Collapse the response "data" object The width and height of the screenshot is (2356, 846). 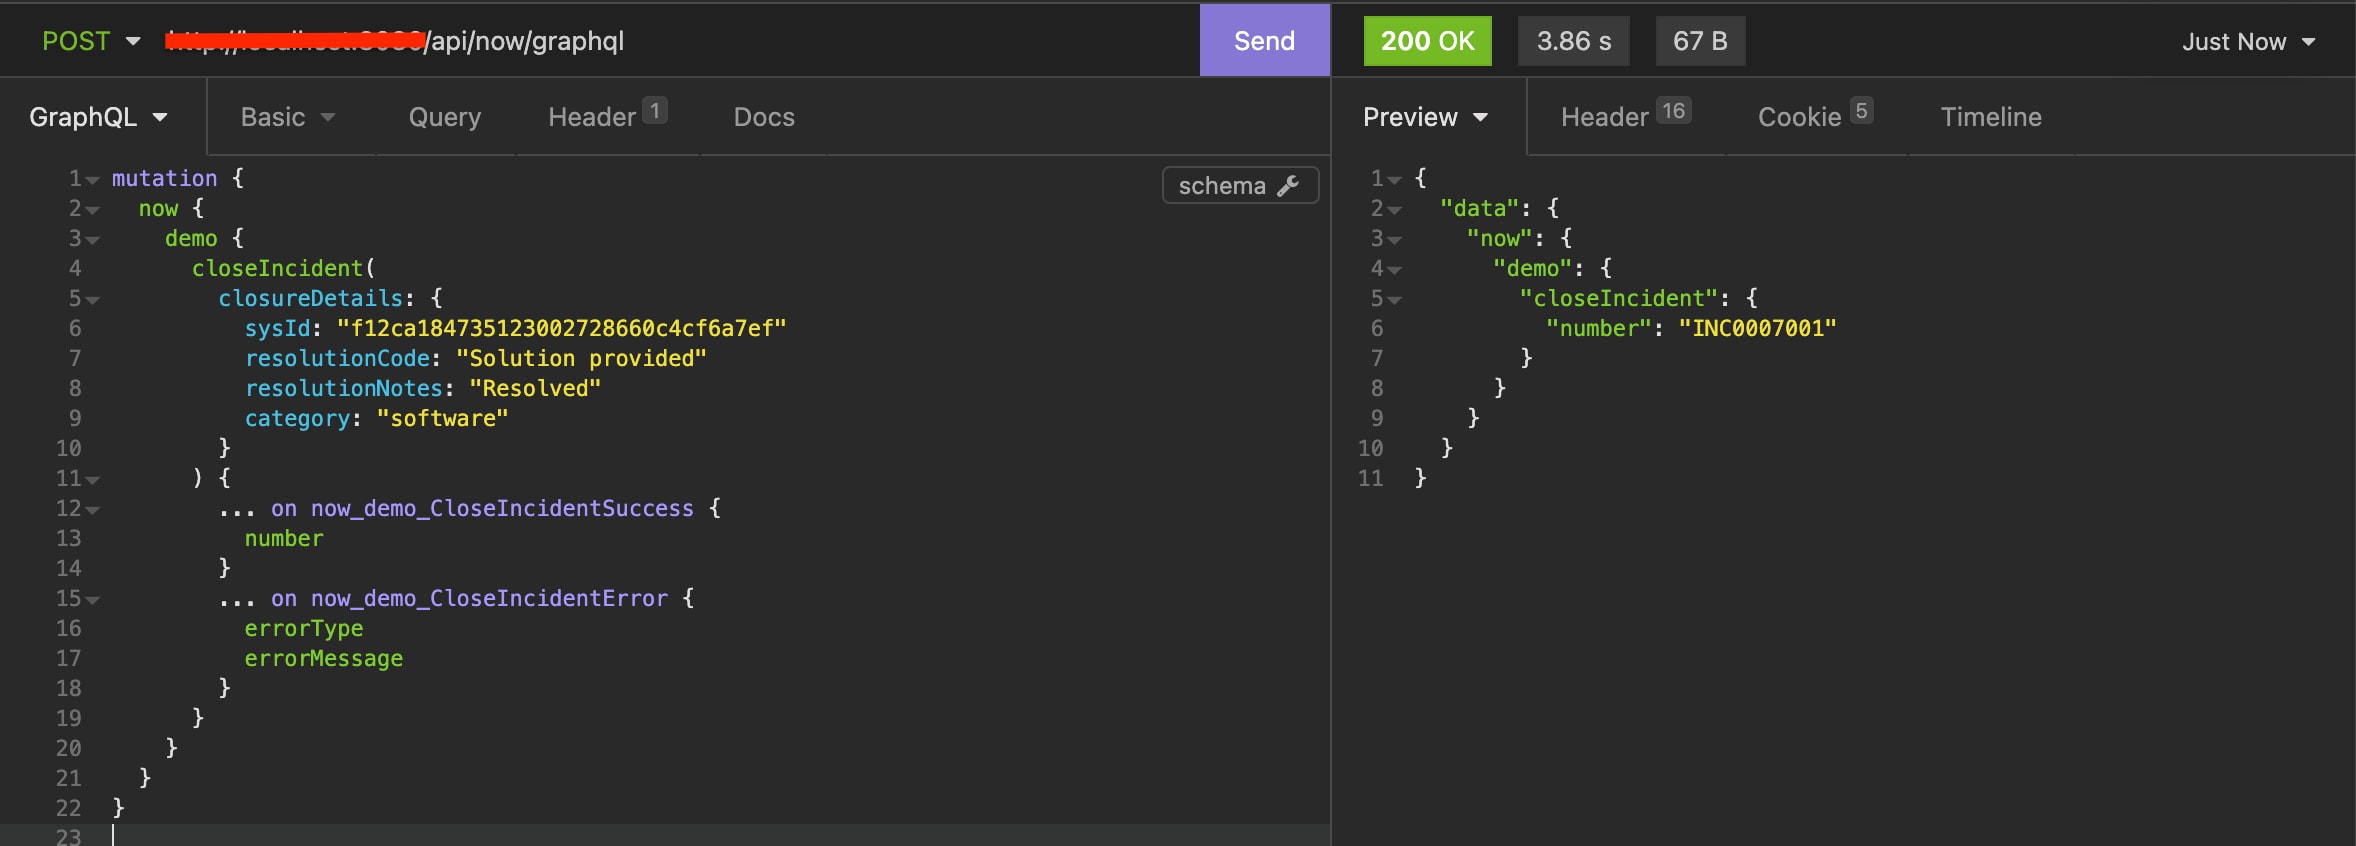(x=1395, y=211)
